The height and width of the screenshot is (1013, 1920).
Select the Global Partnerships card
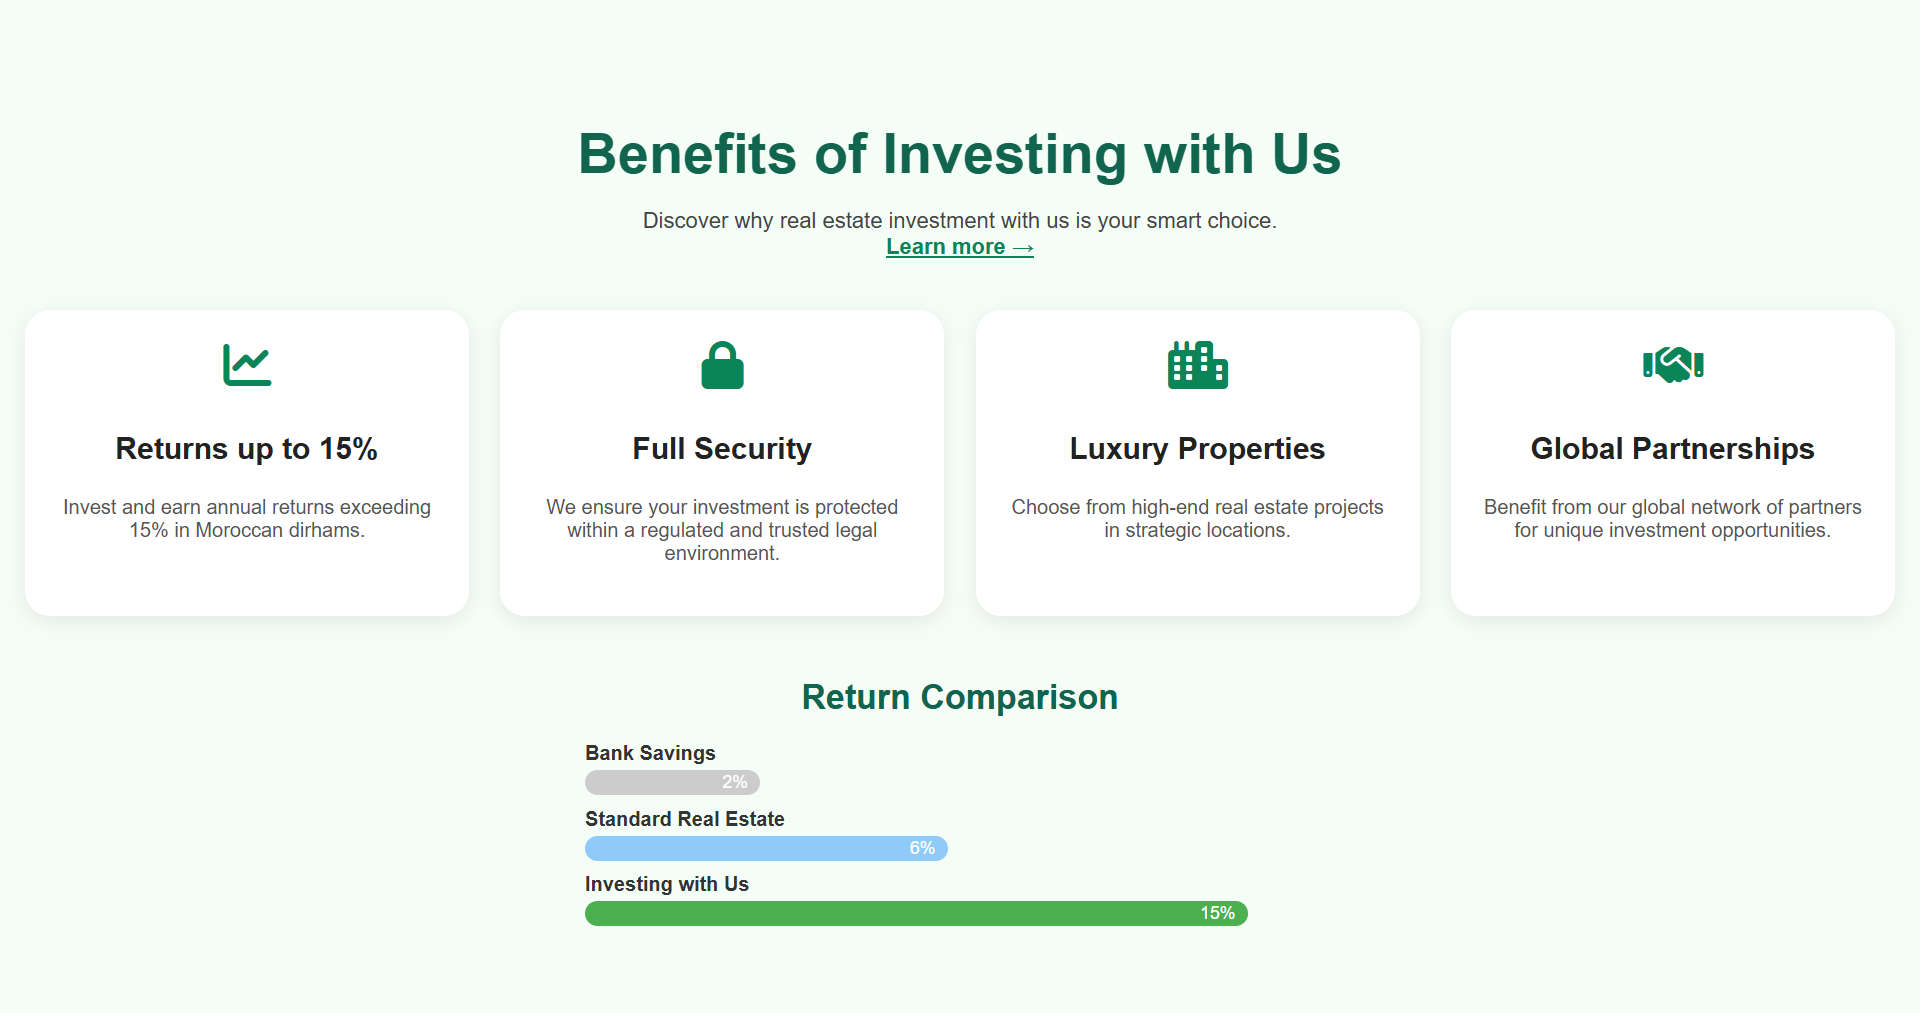tap(1672, 462)
